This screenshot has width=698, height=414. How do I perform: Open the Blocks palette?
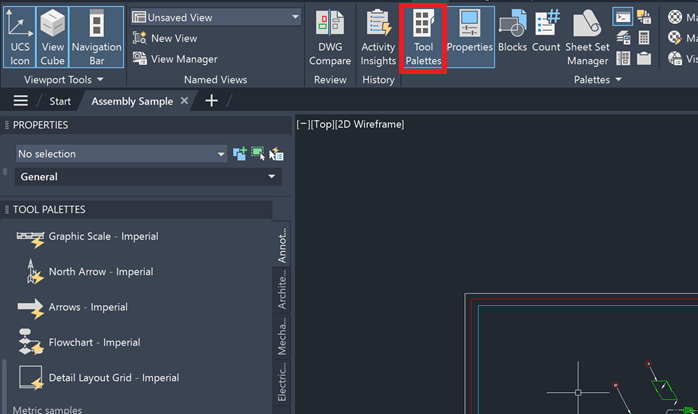tap(512, 31)
